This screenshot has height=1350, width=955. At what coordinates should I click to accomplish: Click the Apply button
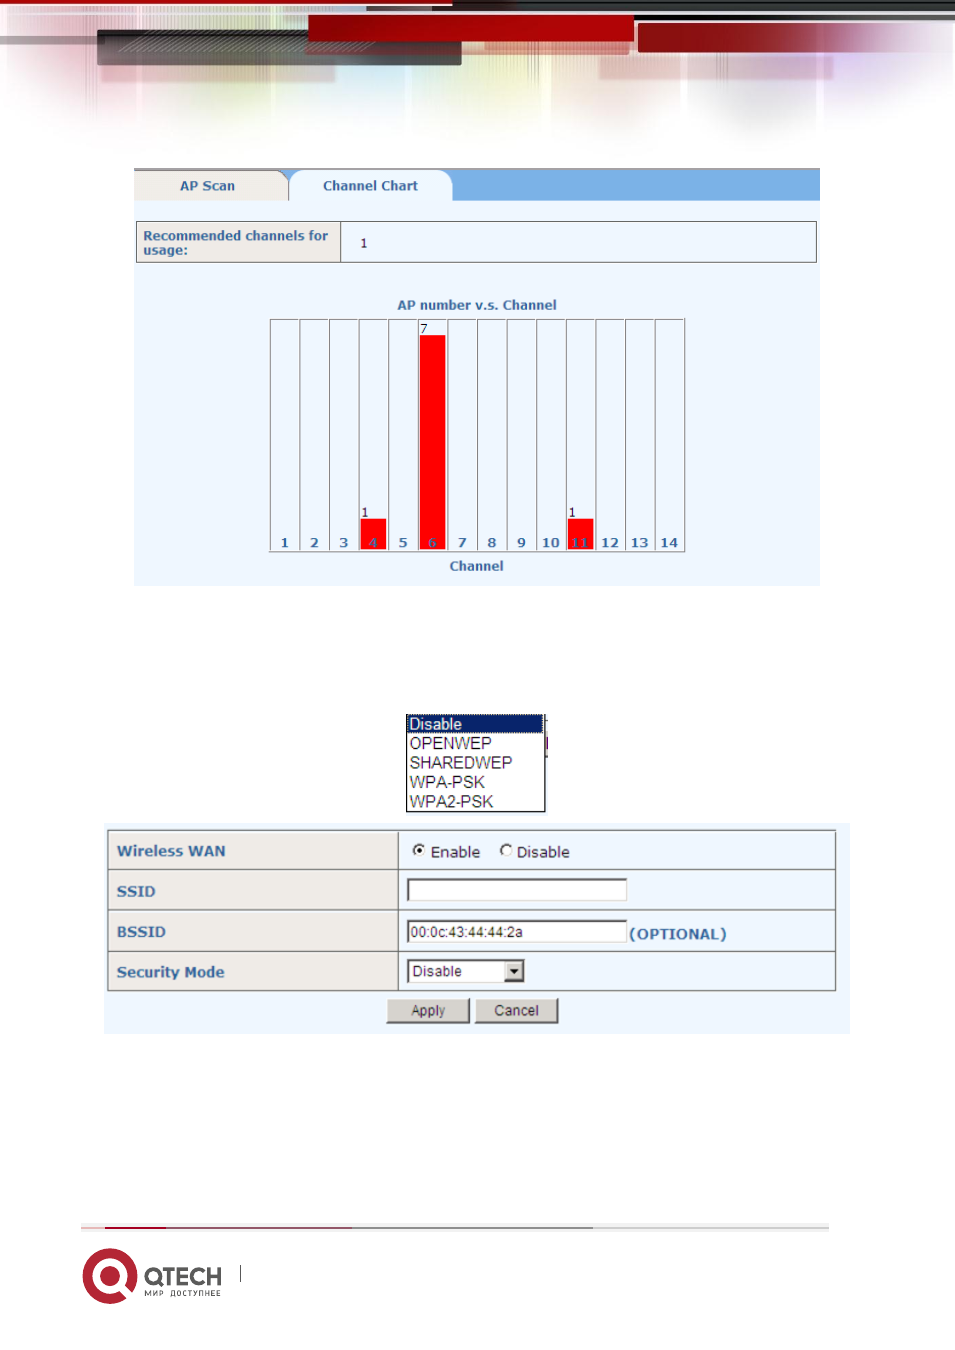tap(428, 1011)
